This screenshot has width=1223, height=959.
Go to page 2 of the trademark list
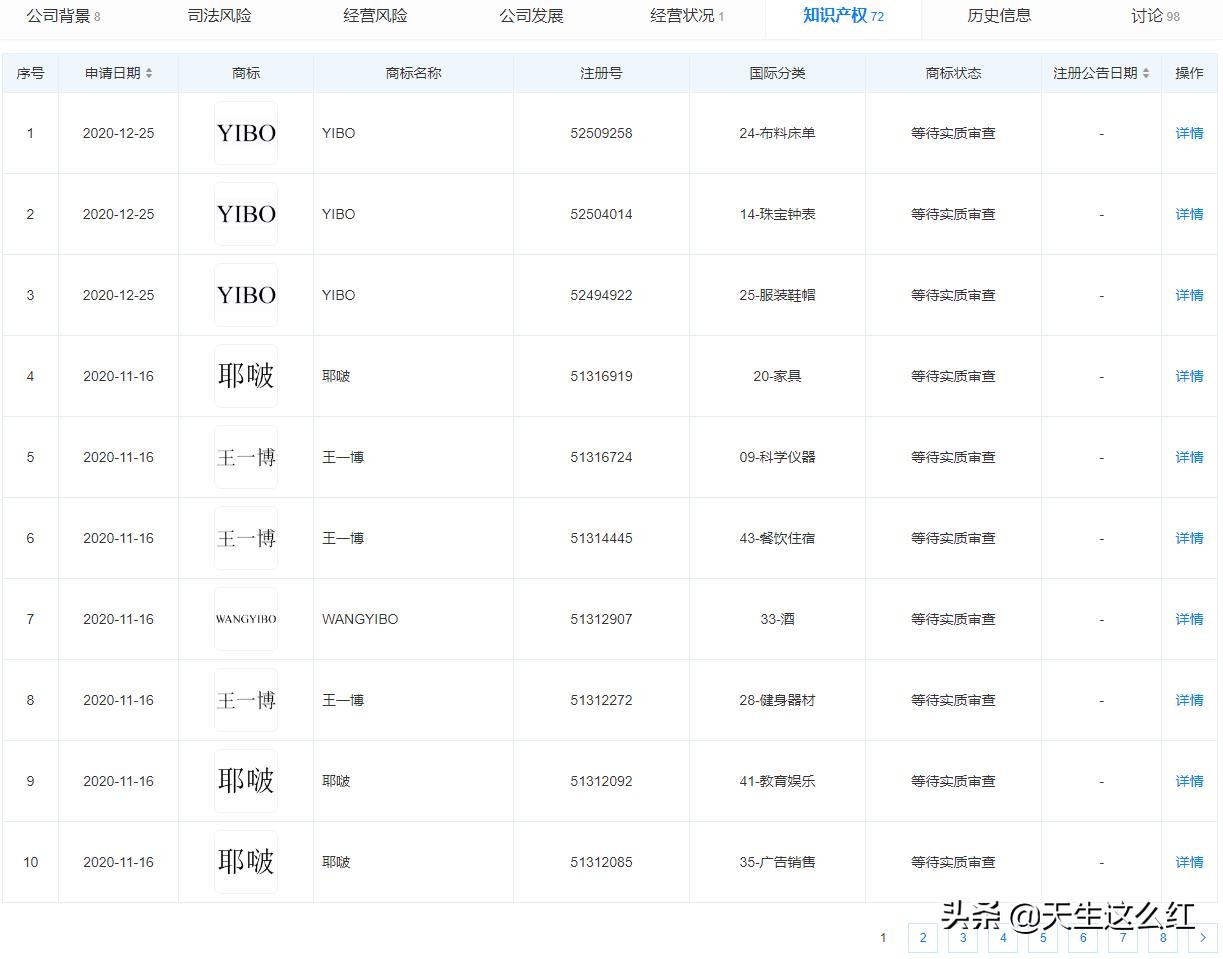(922, 938)
